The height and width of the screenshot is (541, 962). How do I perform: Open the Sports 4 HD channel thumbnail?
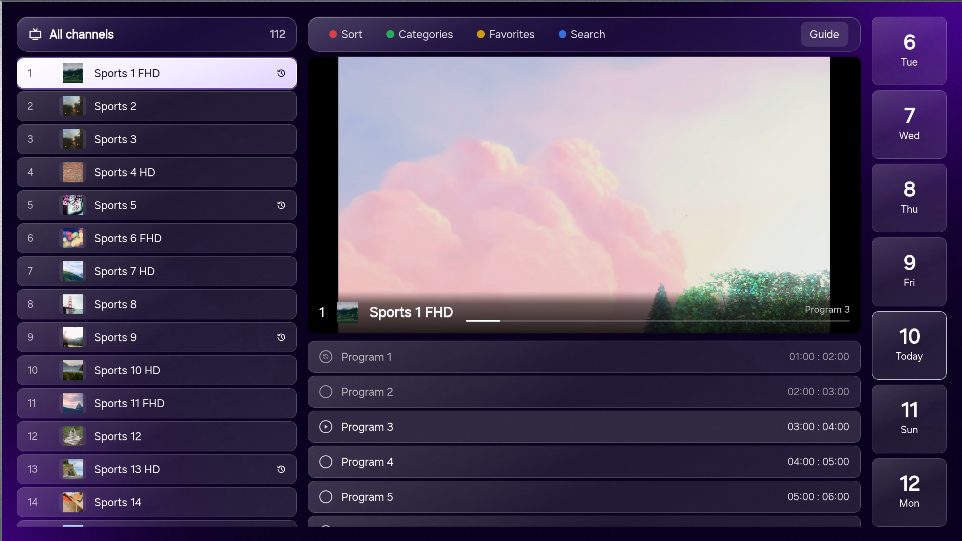72,172
